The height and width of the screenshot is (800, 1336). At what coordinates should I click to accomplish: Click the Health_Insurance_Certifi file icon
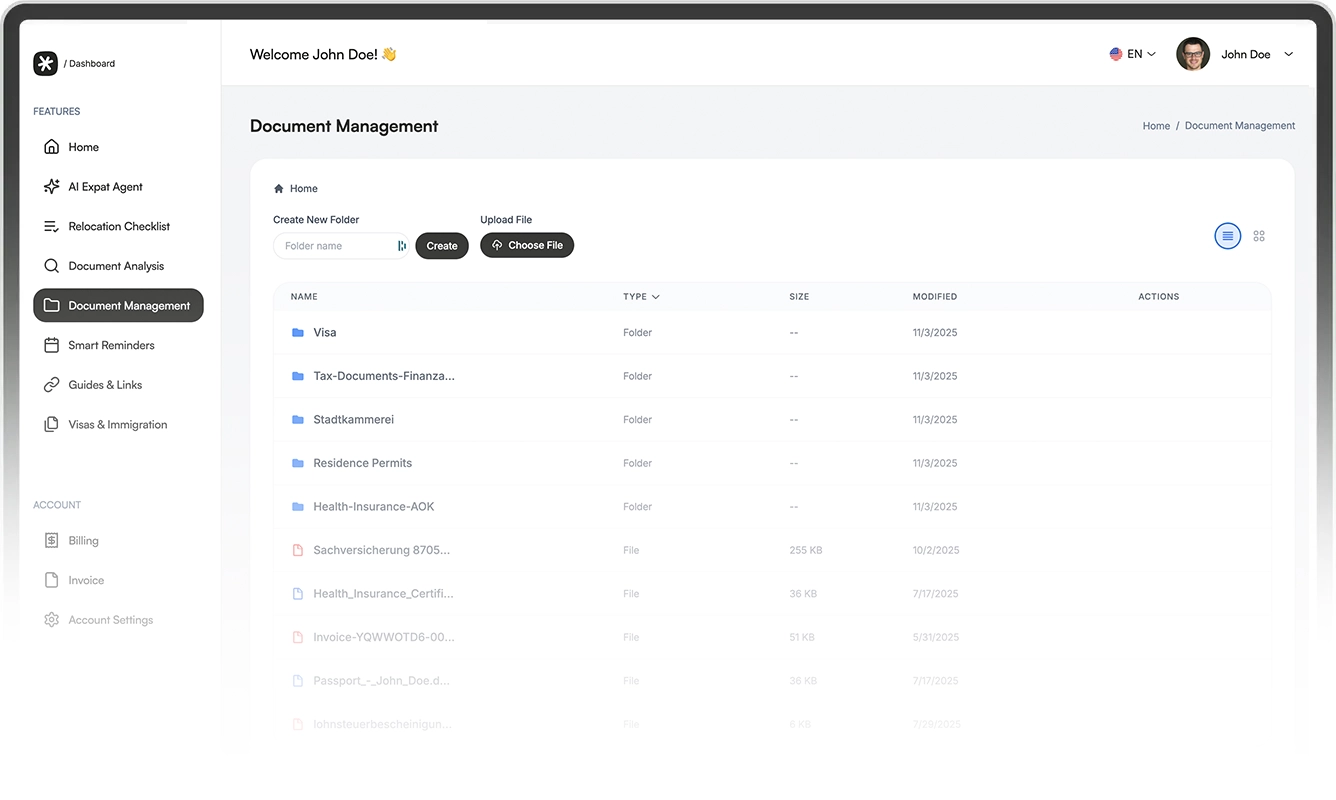tap(298, 594)
